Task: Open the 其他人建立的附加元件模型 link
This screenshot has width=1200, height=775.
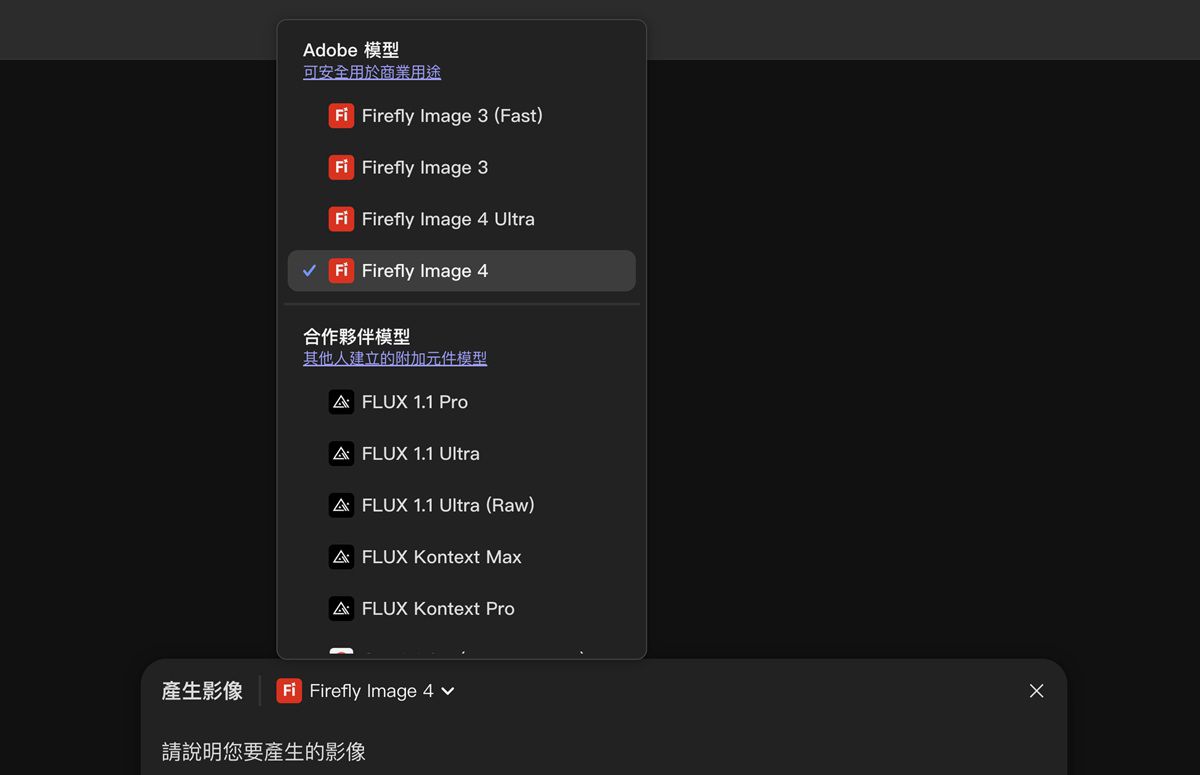Action: 395,358
